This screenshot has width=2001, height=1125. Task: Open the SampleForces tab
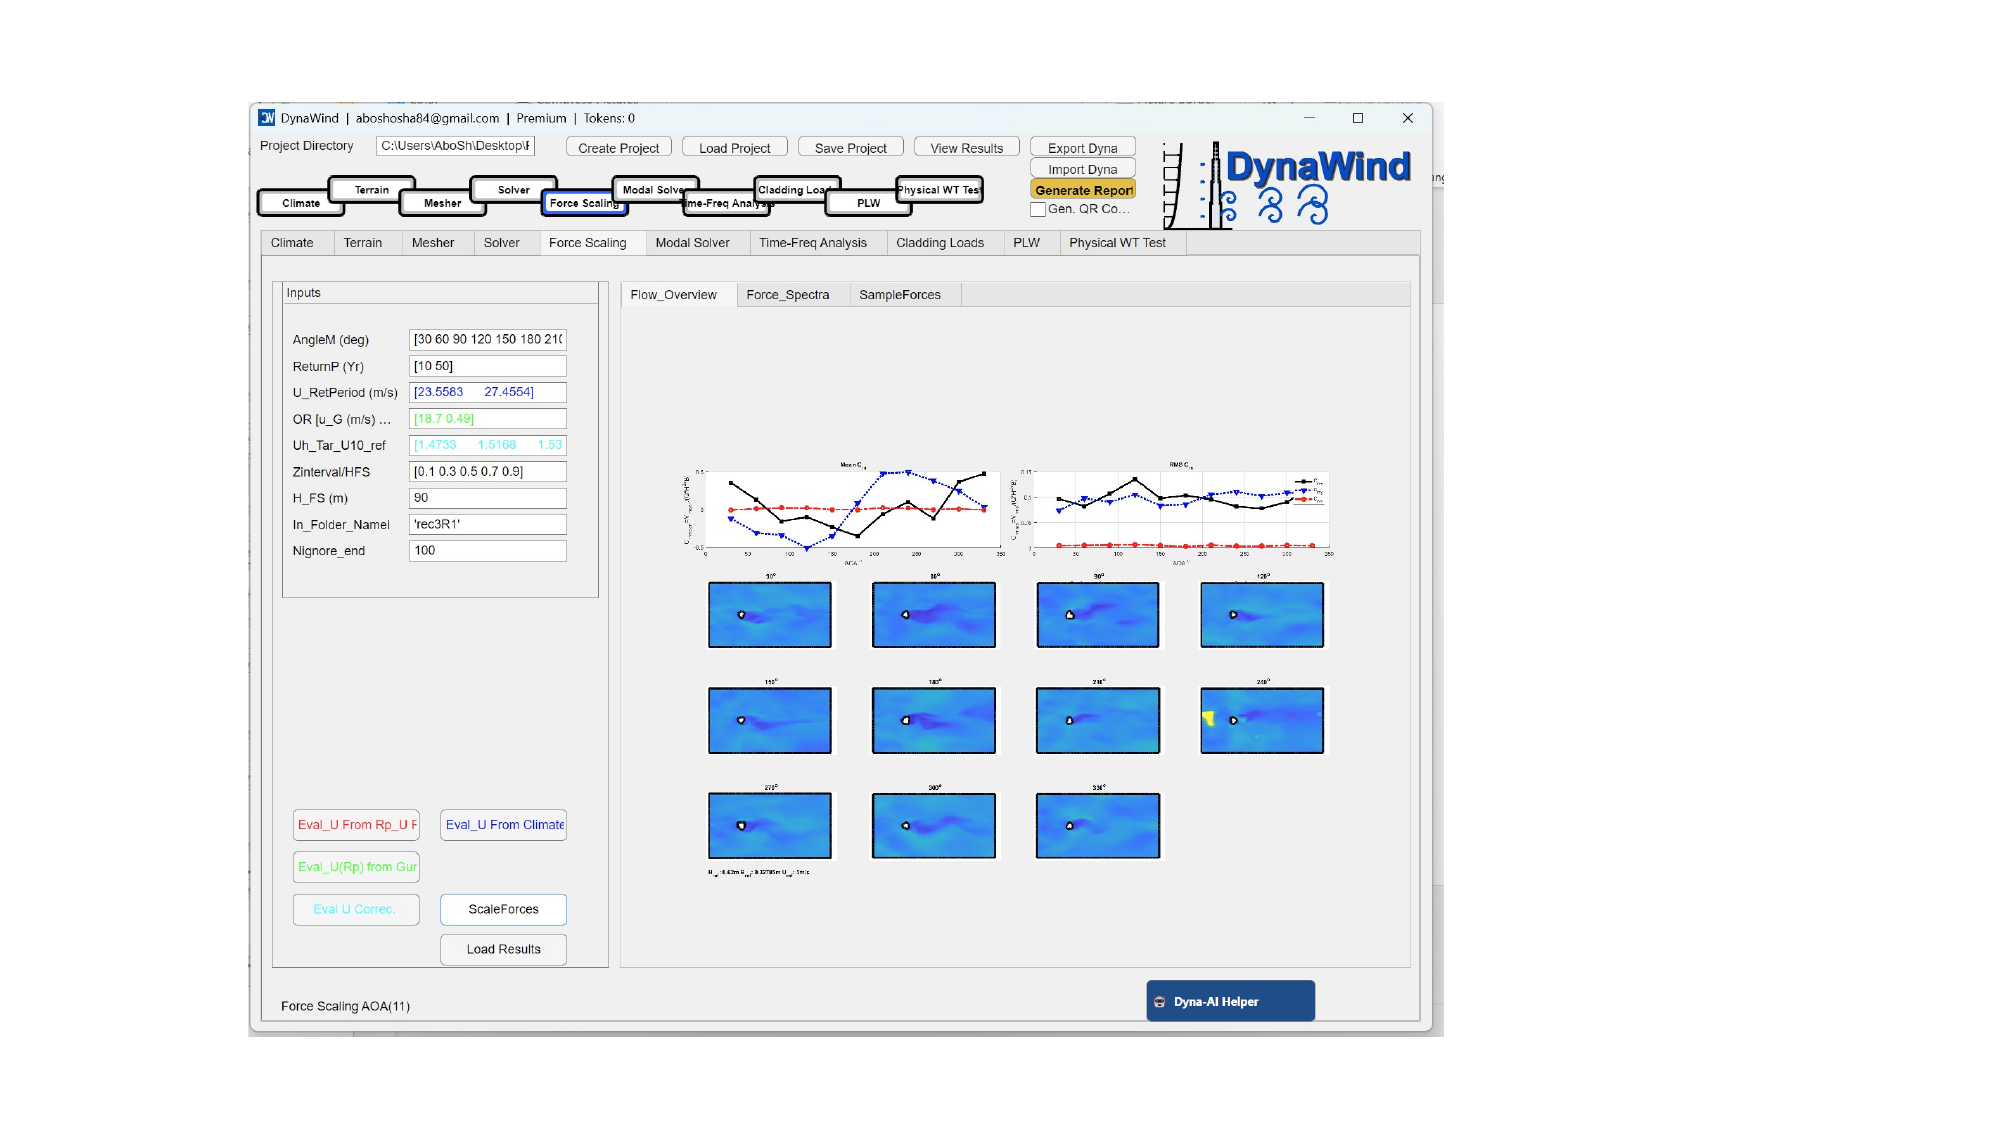coord(899,295)
